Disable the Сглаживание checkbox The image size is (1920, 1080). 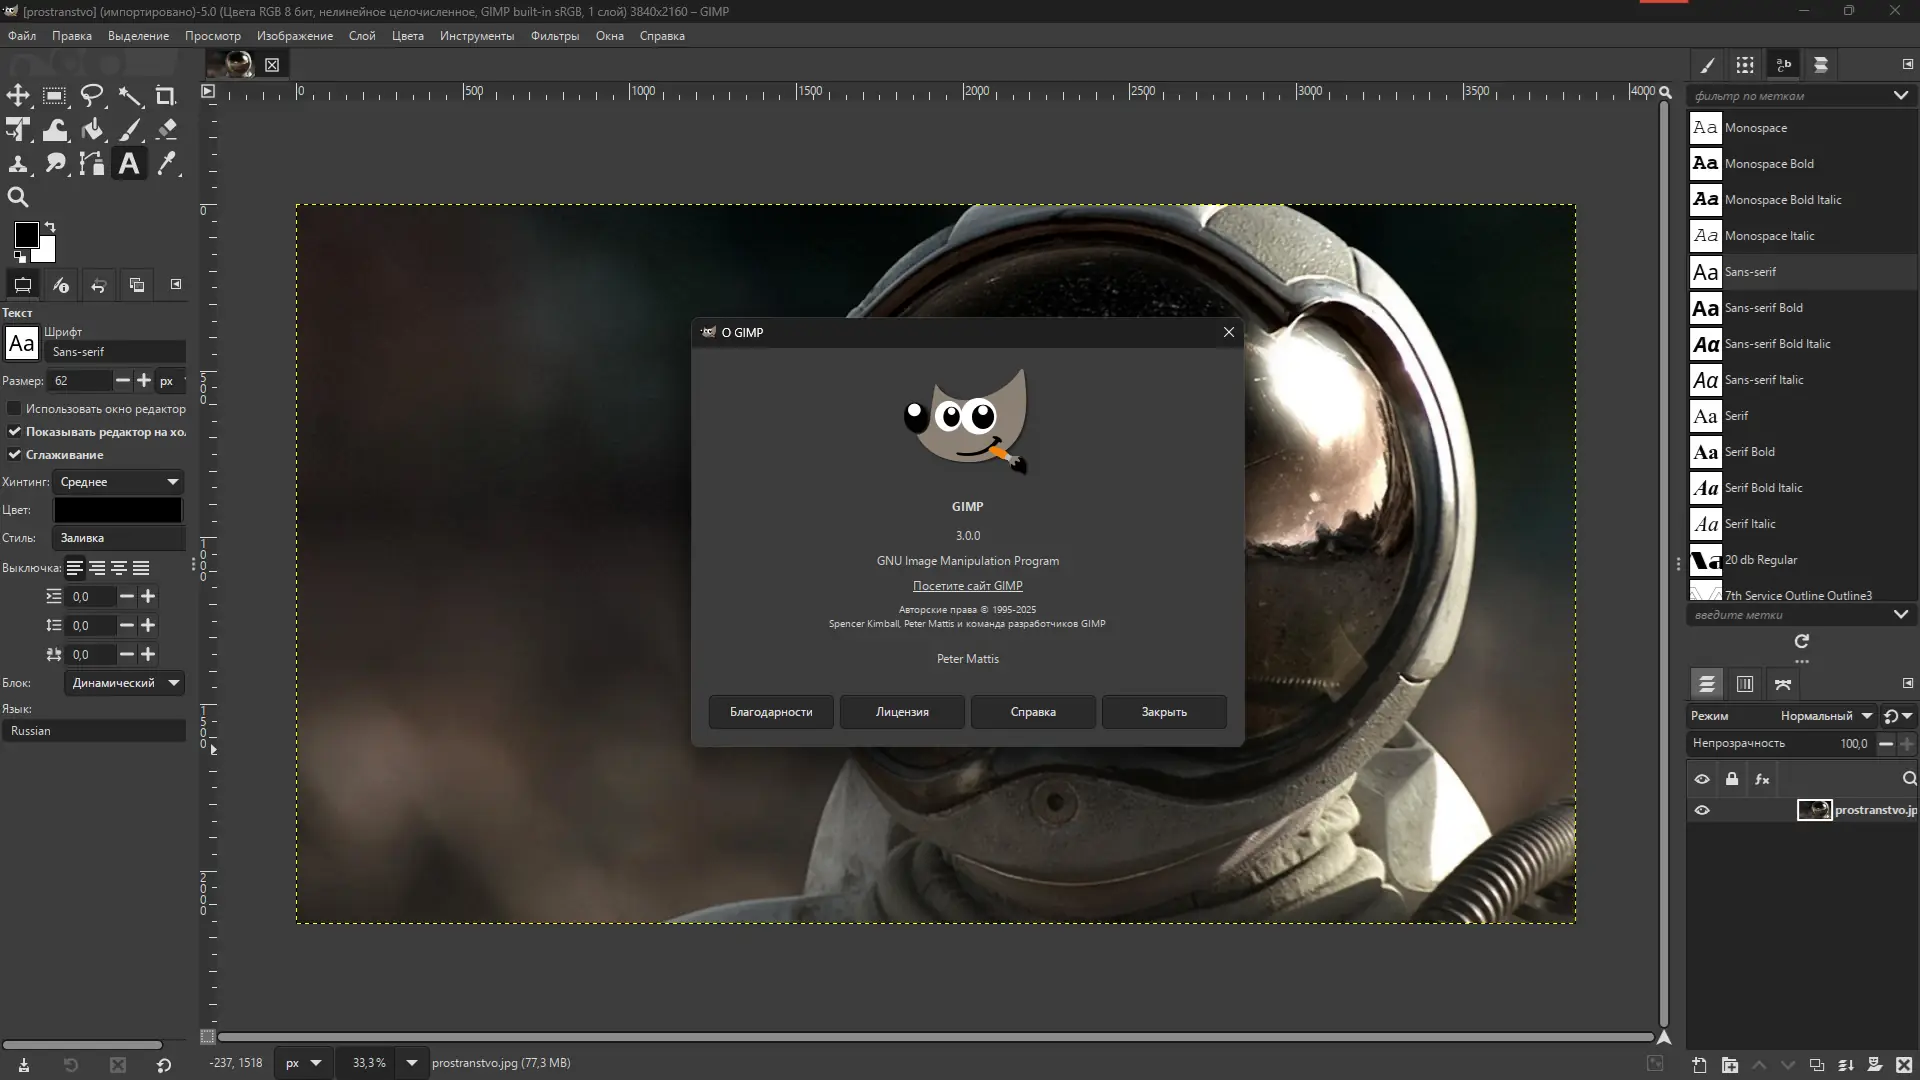(14, 454)
